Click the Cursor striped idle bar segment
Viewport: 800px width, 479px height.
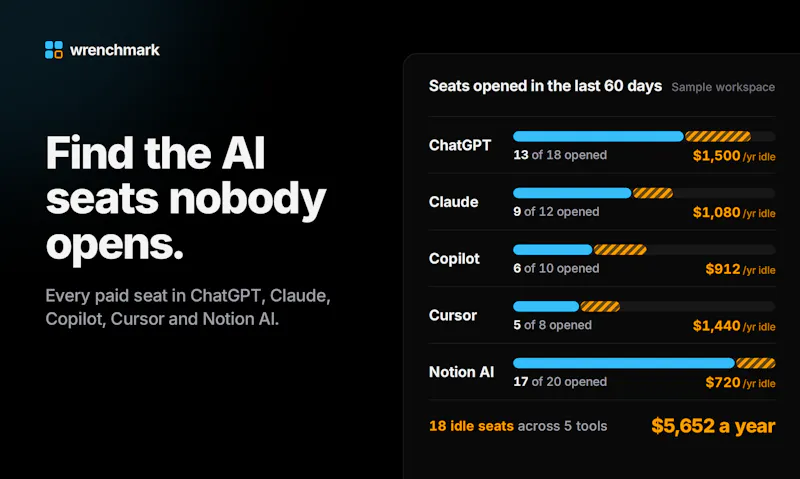[x=600, y=306]
